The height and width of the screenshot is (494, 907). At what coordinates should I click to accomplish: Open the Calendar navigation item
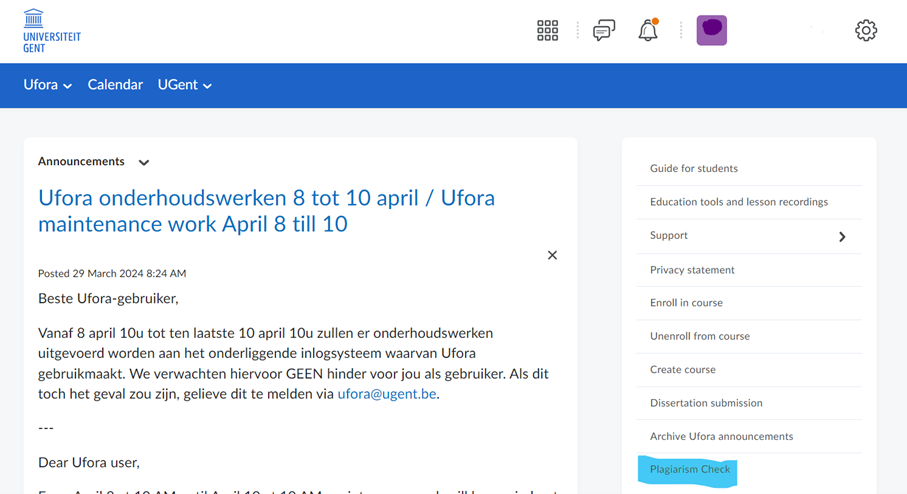coord(115,85)
